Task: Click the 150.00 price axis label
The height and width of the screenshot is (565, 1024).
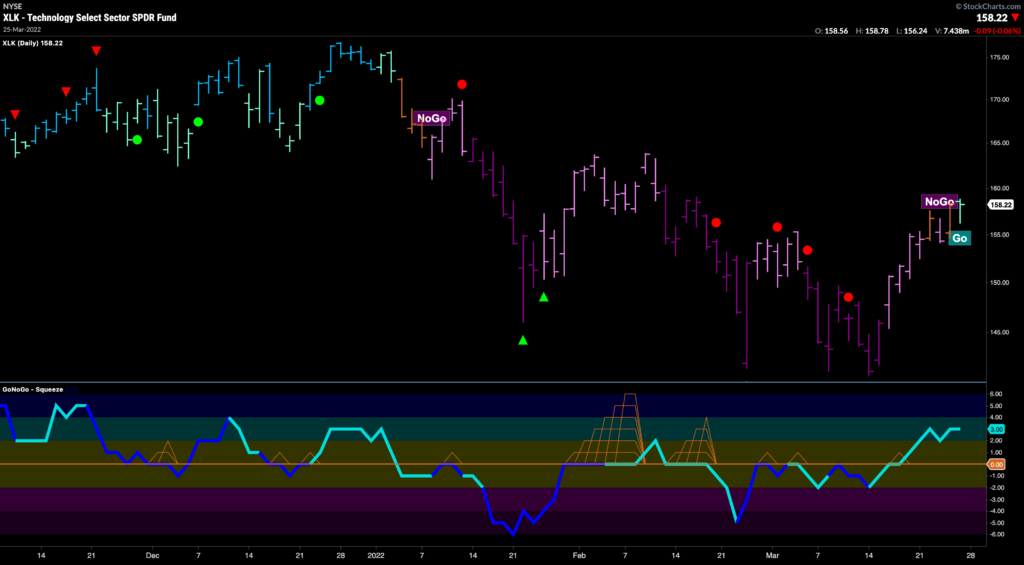Action: point(1000,283)
